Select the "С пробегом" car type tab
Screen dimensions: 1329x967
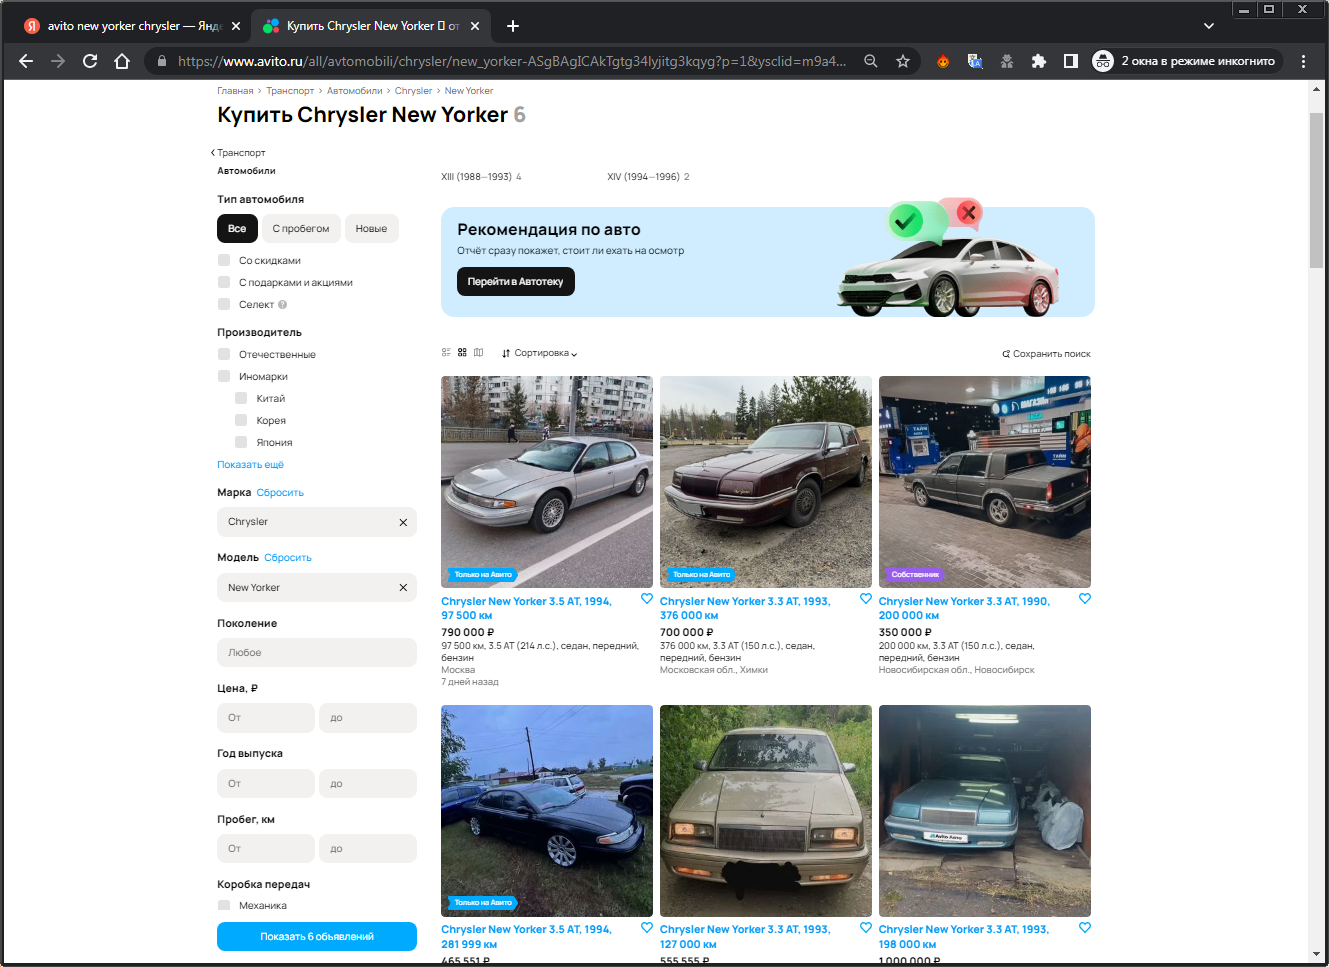[x=300, y=229]
